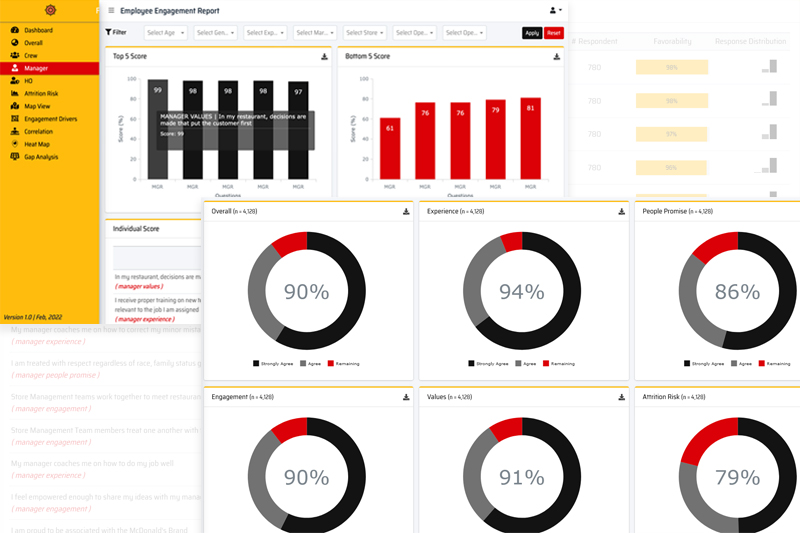Open Engagement Drivers from sidebar
Image resolution: width=800 pixels, height=533 pixels.
[x=49, y=119]
